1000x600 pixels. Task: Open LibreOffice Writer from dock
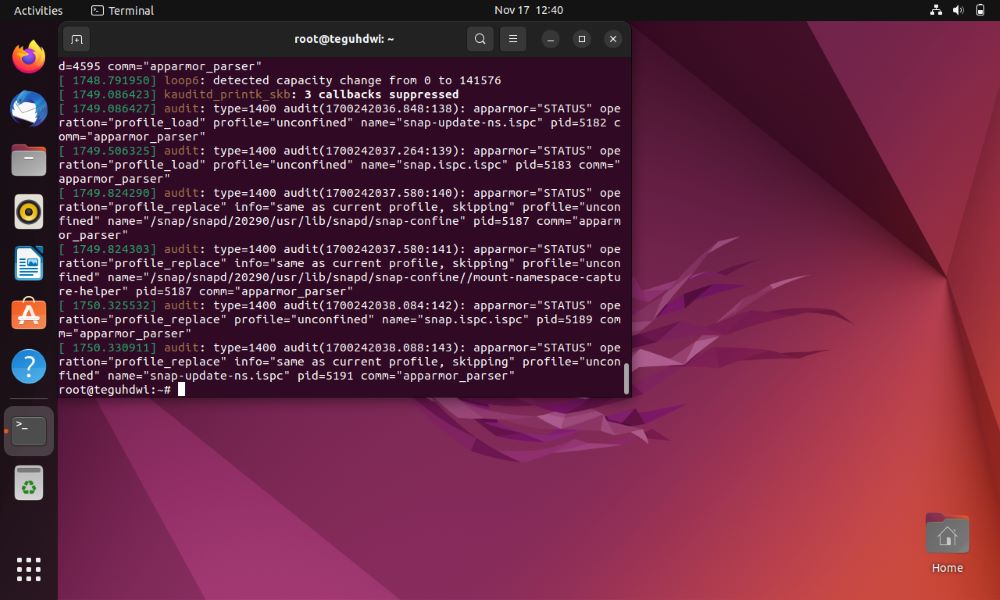[29, 263]
